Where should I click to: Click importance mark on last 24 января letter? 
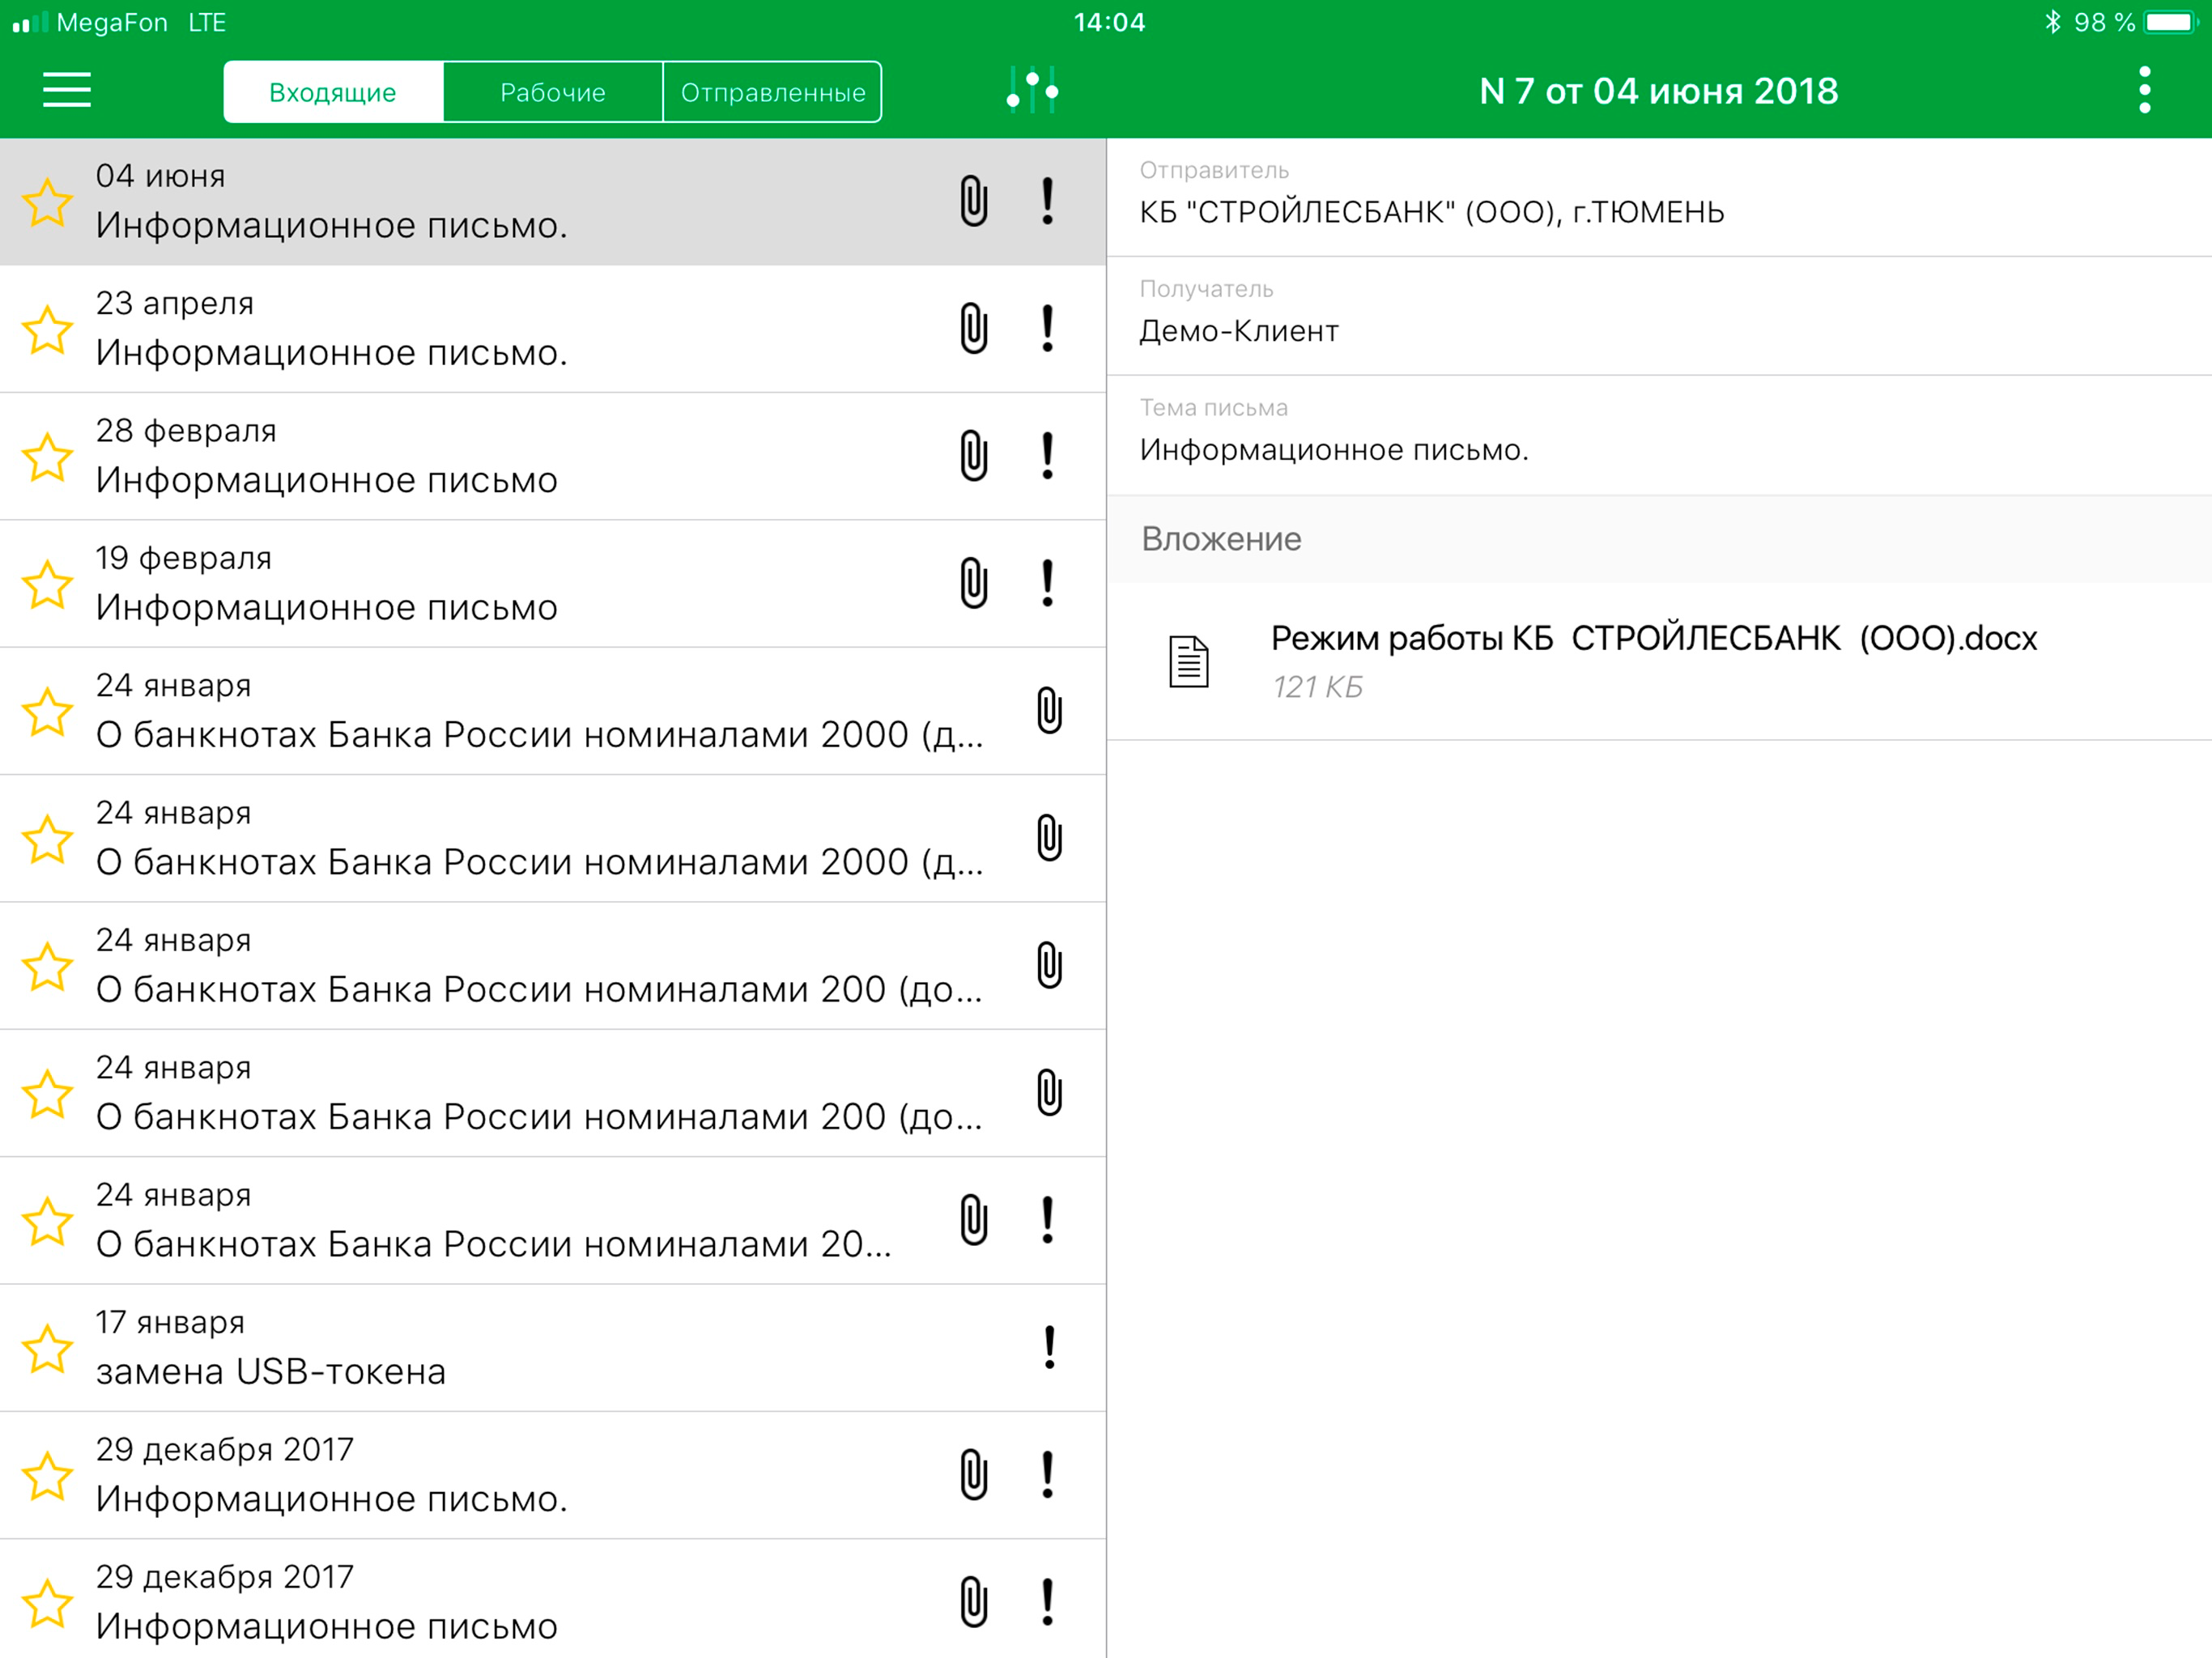1047,1220
